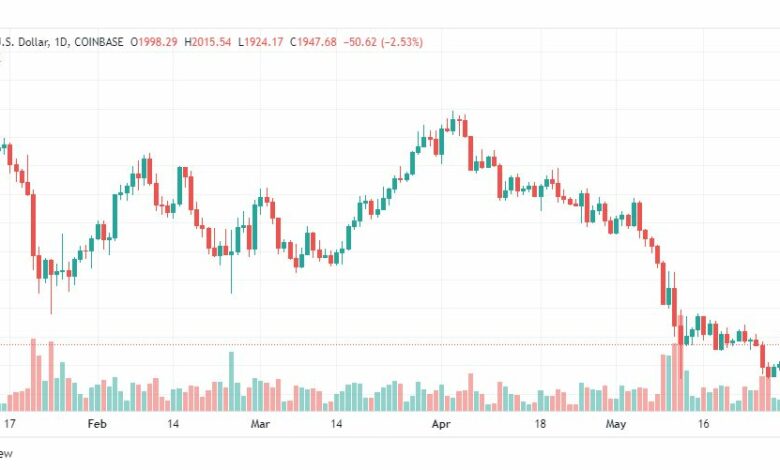The image size is (780, 470).
Task: Click the partial TradingView text at bottom-left
Action: pyautogui.click(x=6, y=454)
